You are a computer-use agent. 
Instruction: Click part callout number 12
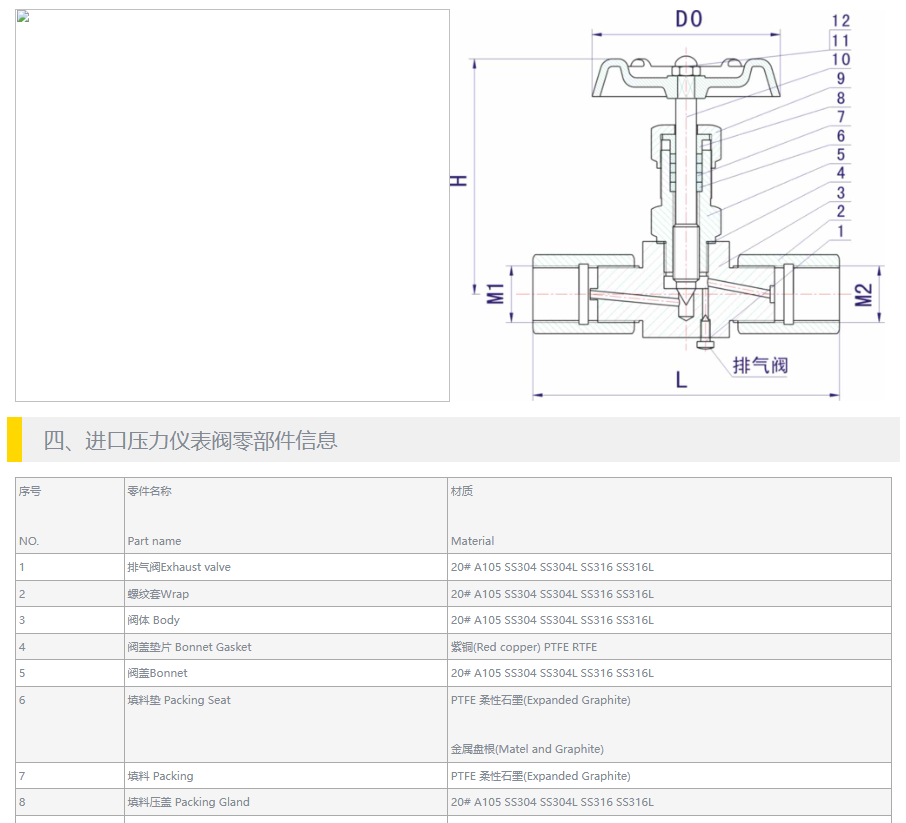pos(840,21)
